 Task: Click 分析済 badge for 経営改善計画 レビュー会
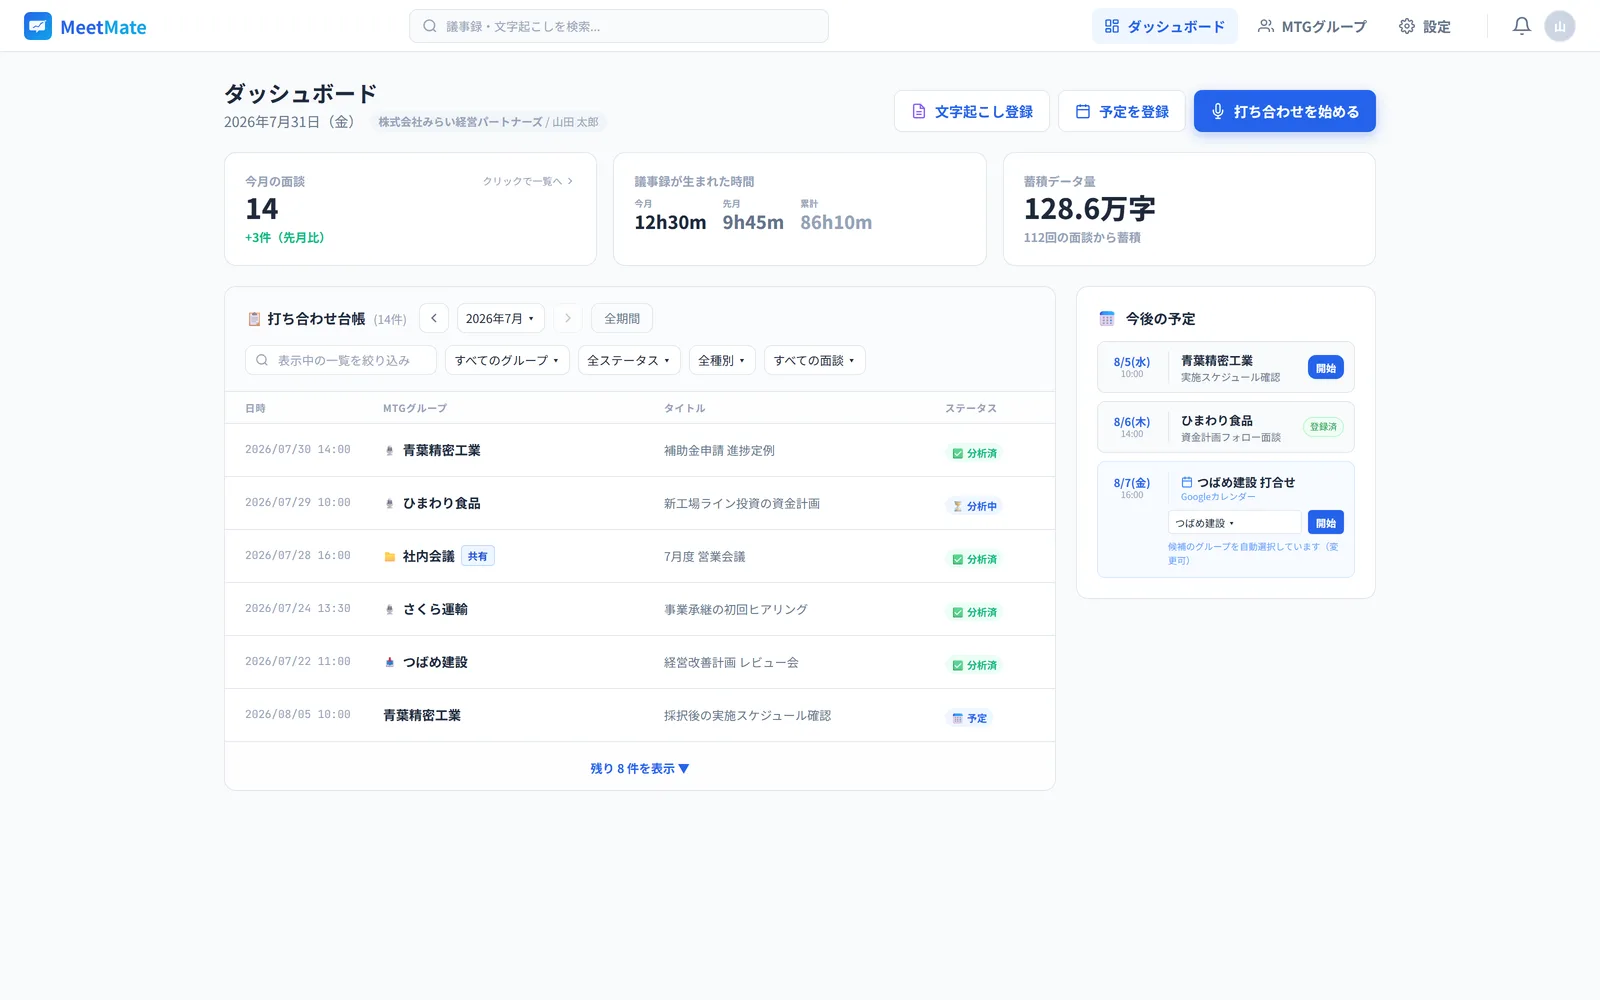(x=974, y=665)
